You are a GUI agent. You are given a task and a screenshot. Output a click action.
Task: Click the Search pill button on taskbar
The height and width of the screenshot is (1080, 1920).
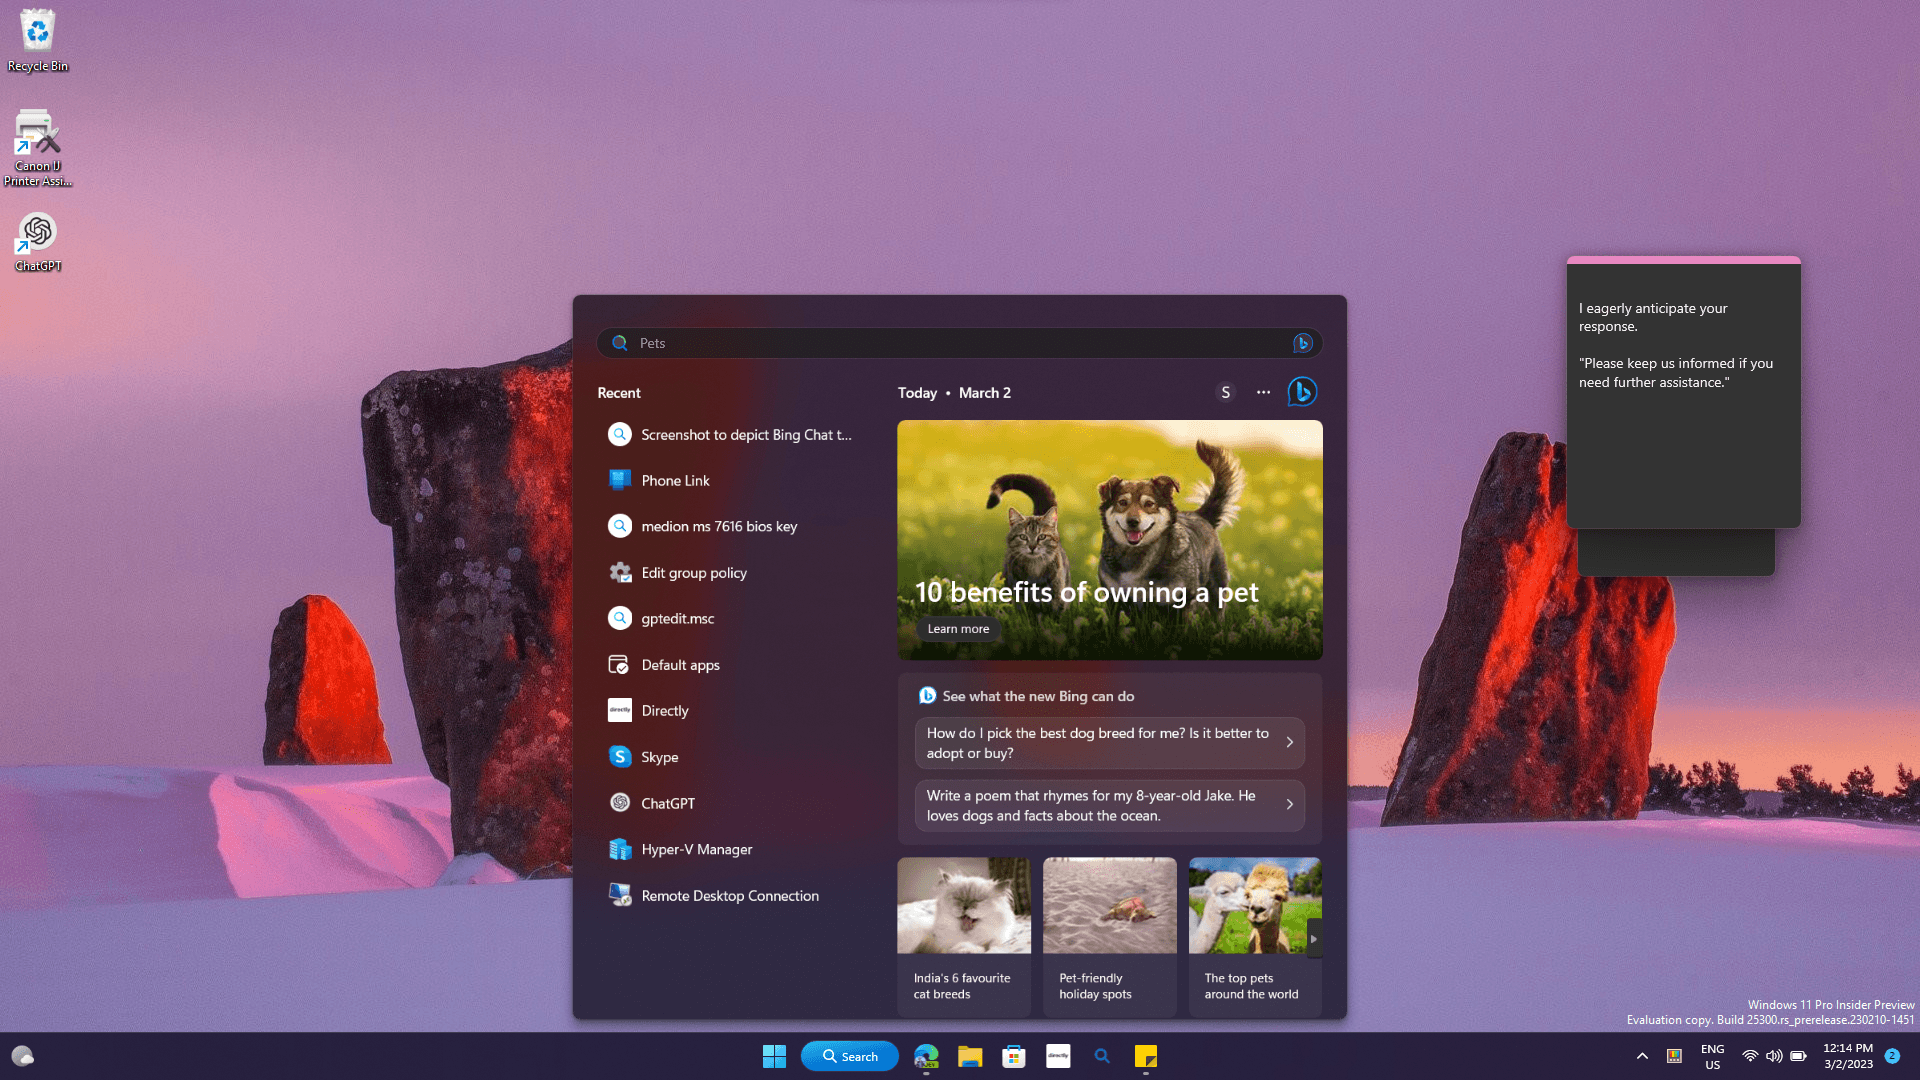point(850,1056)
